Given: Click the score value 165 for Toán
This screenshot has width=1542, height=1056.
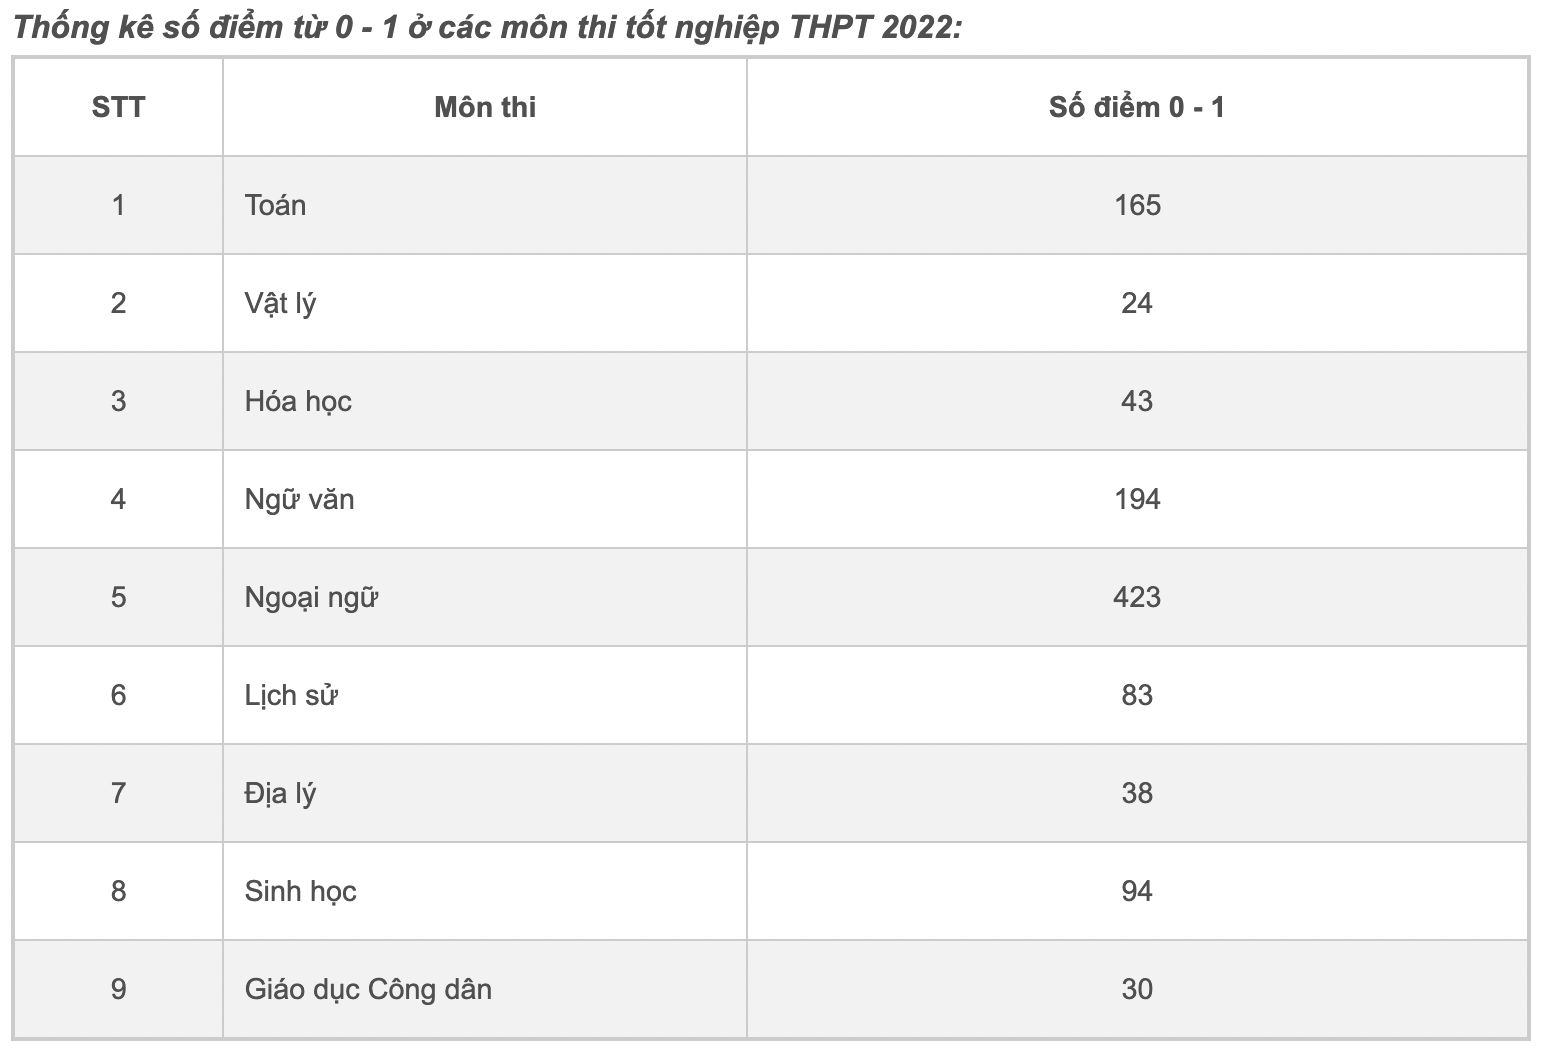Looking at the screenshot, I should [x=1137, y=205].
